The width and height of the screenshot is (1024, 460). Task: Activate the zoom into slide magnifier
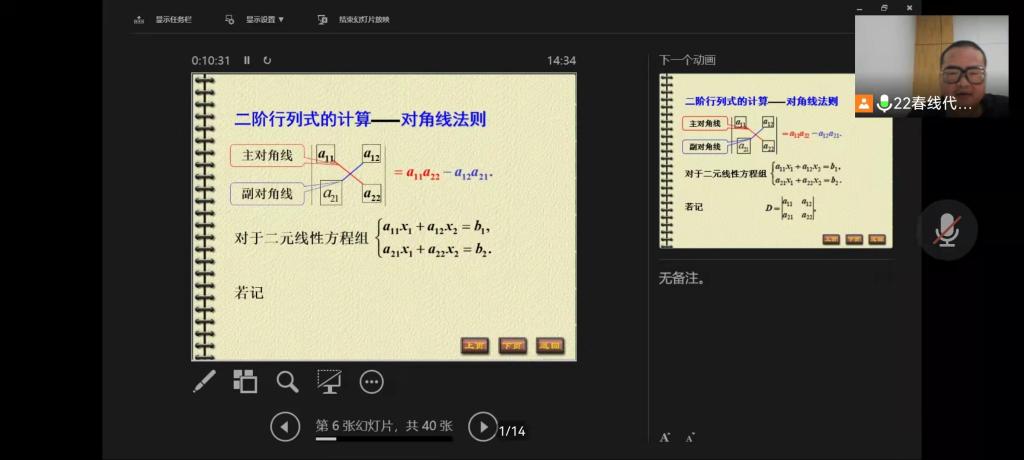point(288,381)
